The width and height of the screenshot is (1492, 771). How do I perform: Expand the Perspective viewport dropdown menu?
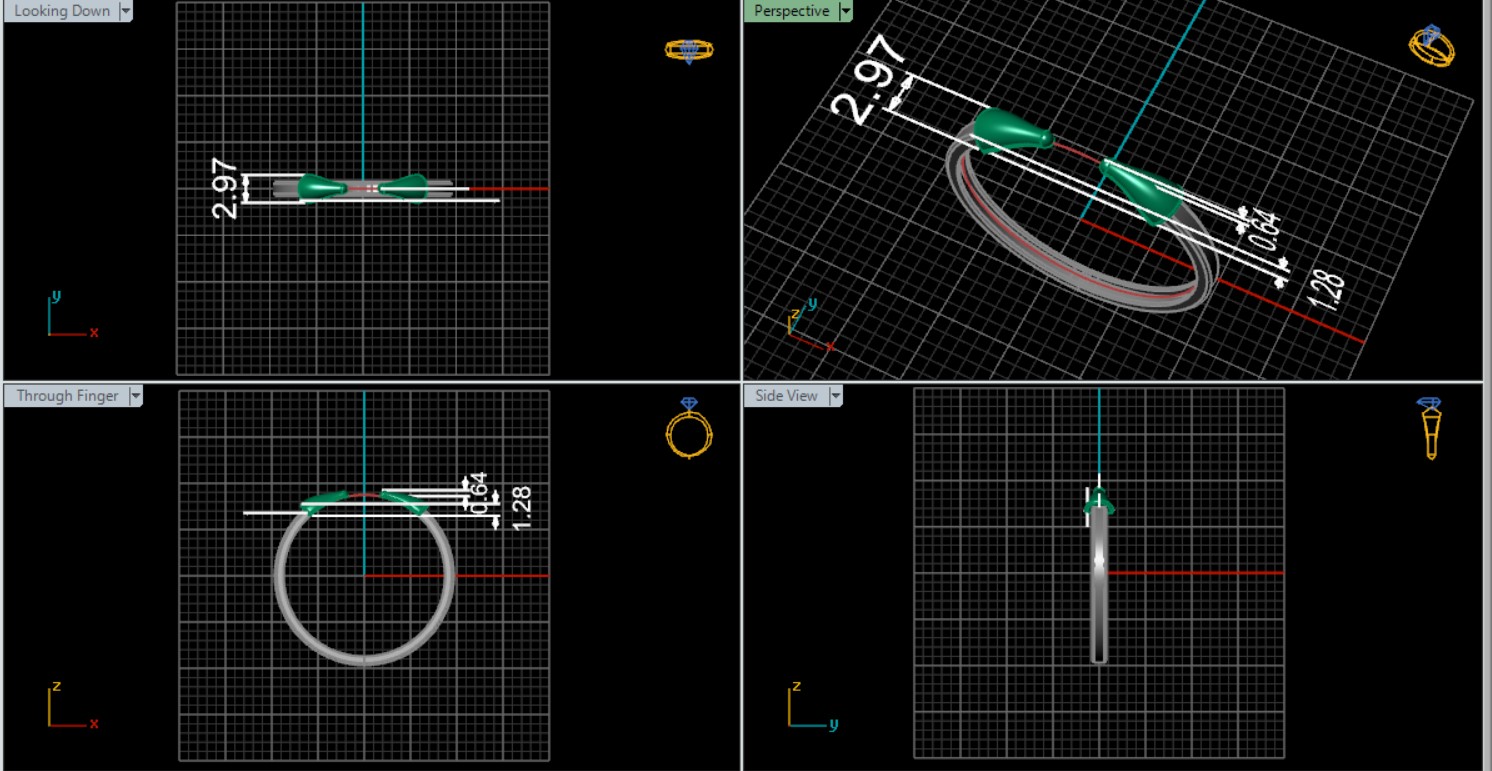coord(846,11)
